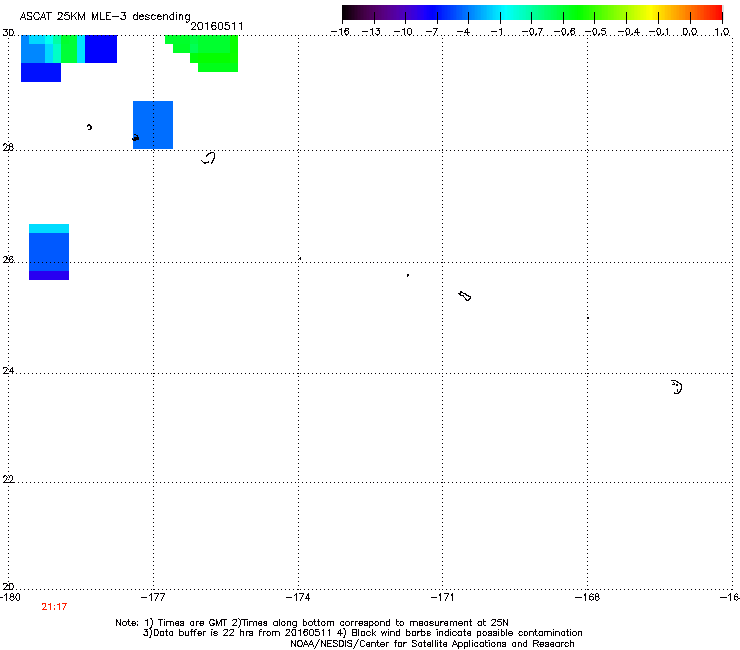Image resolution: width=740 pixels, height=650 pixels.
Task: Click the blue data block at 26N
Action: point(49,252)
